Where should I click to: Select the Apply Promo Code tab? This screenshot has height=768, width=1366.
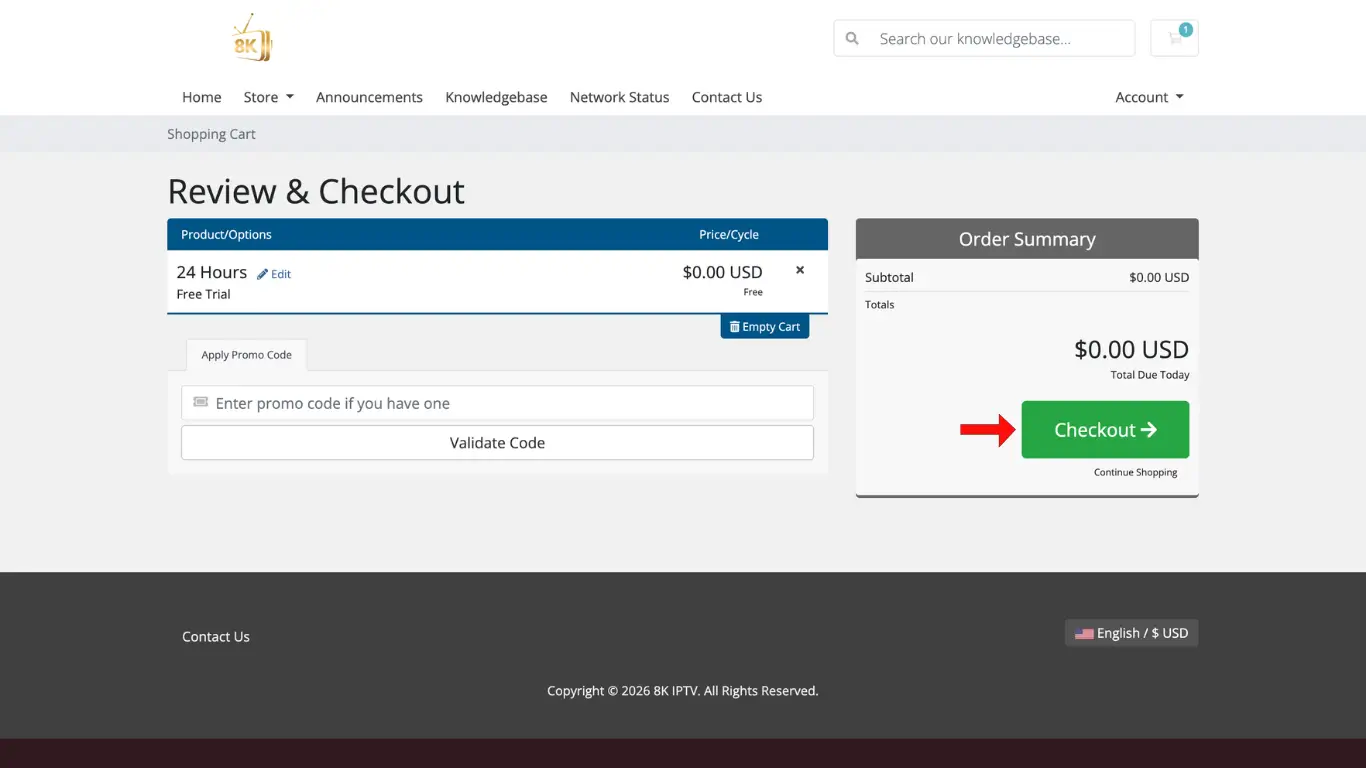pos(246,355)
